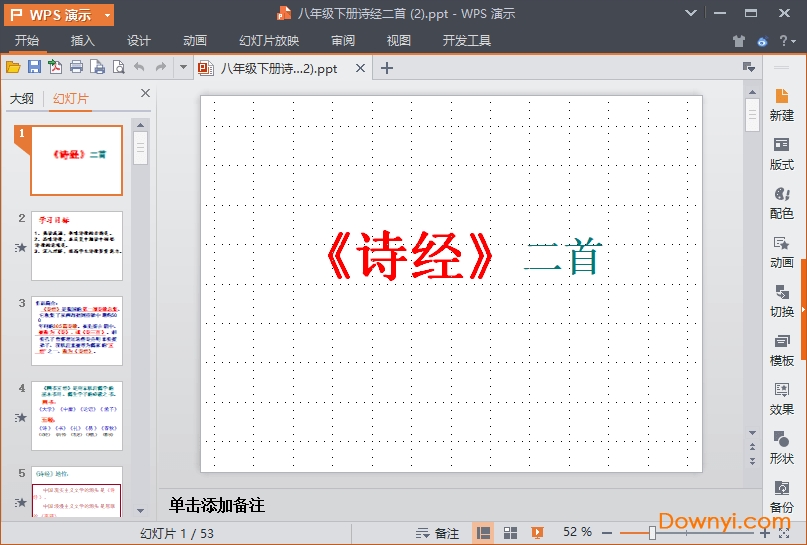Open the 模板 template sidebar icon
Screen dimensions: 807x545
tap(781, 350)
